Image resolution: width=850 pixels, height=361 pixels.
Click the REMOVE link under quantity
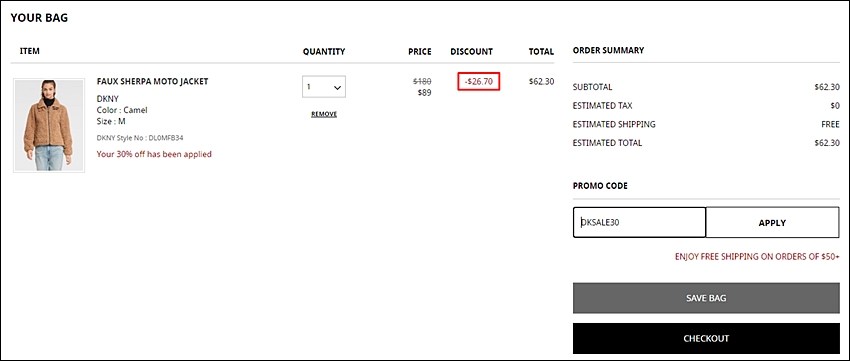click(x=324, y=114)
